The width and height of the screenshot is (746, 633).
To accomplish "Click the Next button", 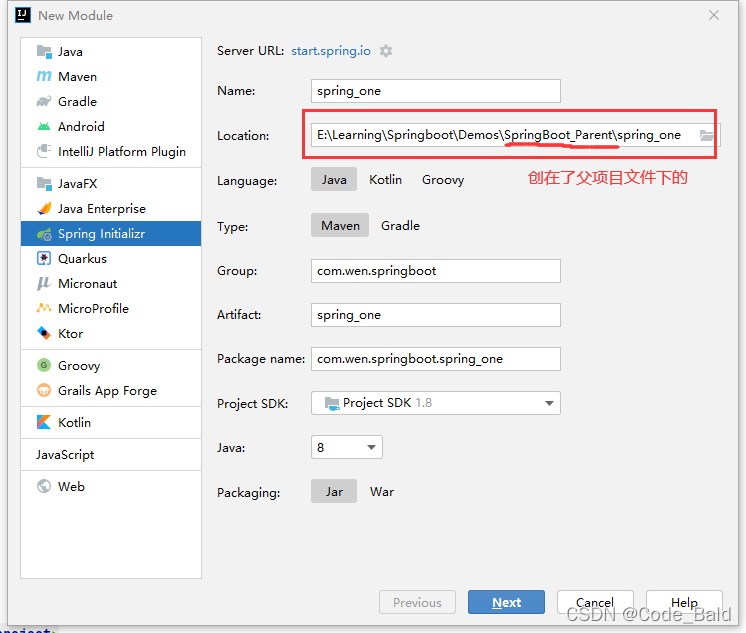I will point(506,602).
